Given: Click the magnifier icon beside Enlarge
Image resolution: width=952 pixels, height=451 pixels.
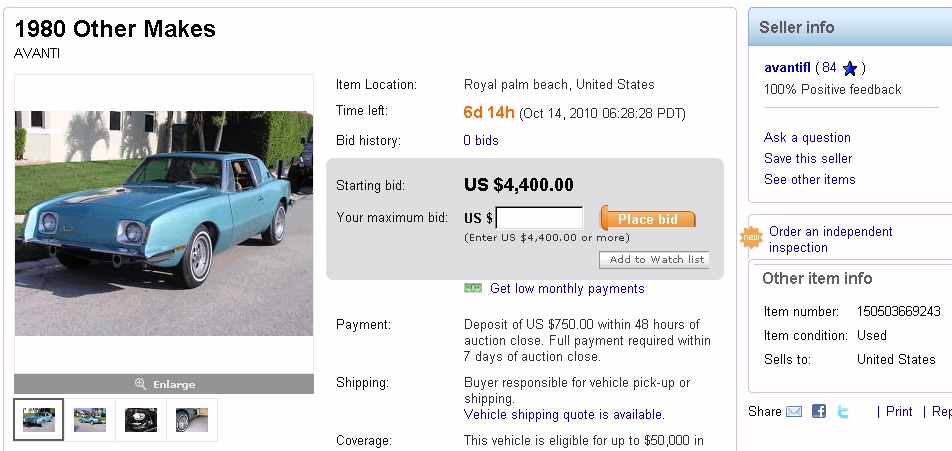Looking at the screenshot, I should (141, 384).
